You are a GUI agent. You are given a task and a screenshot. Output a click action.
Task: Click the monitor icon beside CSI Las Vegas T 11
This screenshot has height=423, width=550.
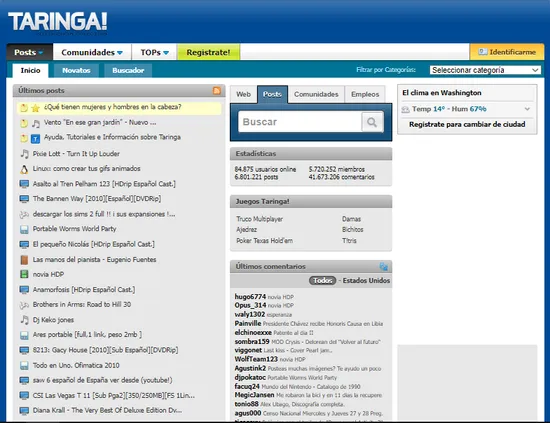click(24, 395)
